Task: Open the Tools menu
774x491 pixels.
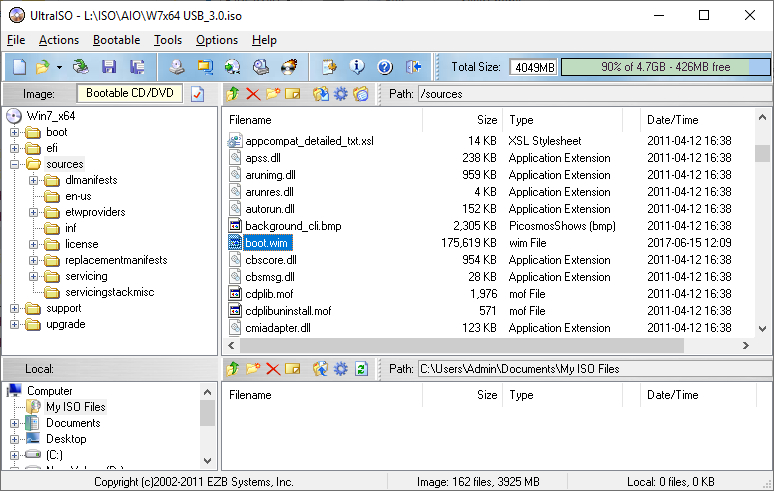Action: [168, 40]
